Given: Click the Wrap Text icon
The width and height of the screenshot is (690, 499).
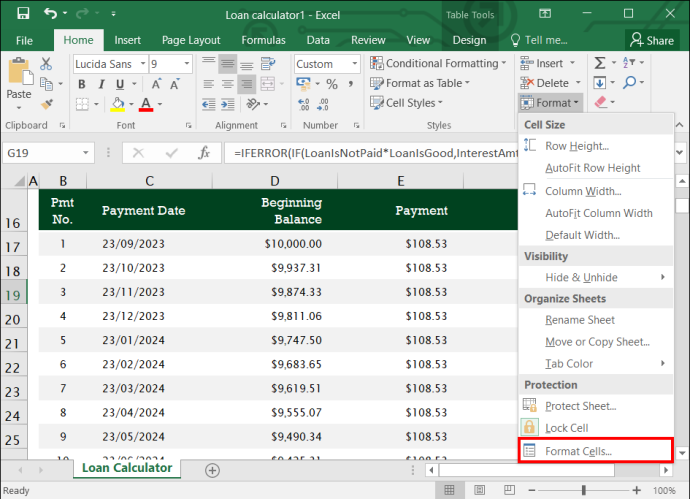Looking at the screenshot, I should (x=268, y=64).
